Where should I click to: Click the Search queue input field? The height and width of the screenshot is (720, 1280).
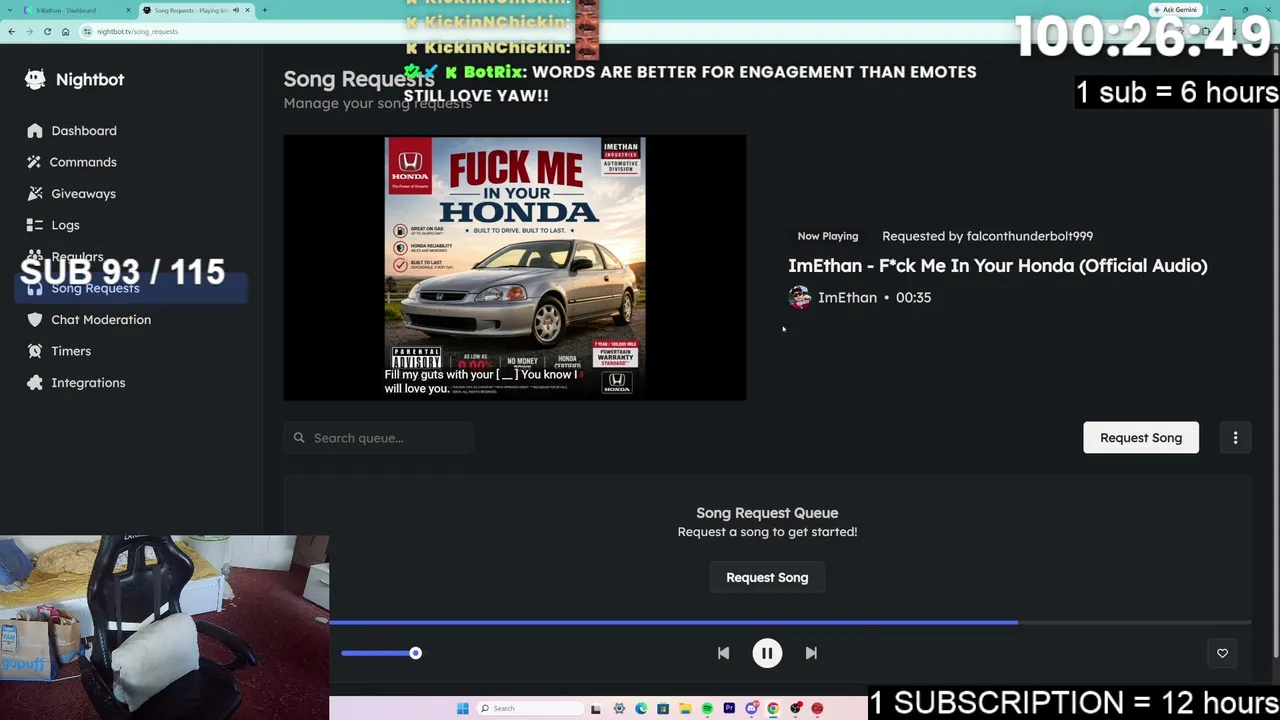pos(379,438)
